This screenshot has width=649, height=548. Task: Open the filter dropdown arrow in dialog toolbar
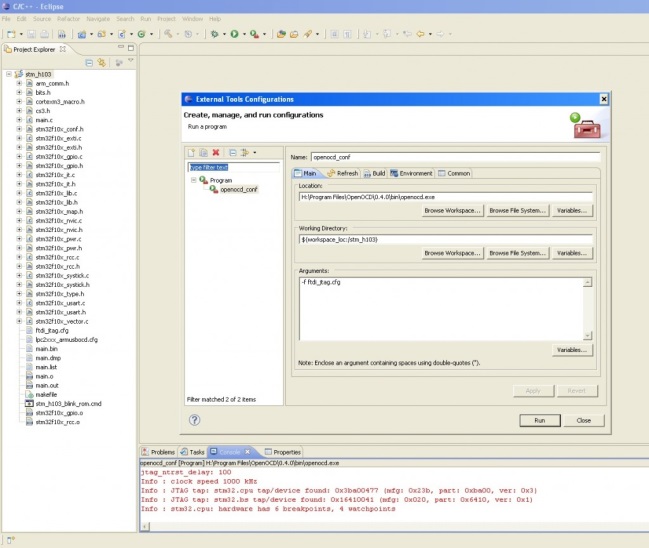click(254, 152)
